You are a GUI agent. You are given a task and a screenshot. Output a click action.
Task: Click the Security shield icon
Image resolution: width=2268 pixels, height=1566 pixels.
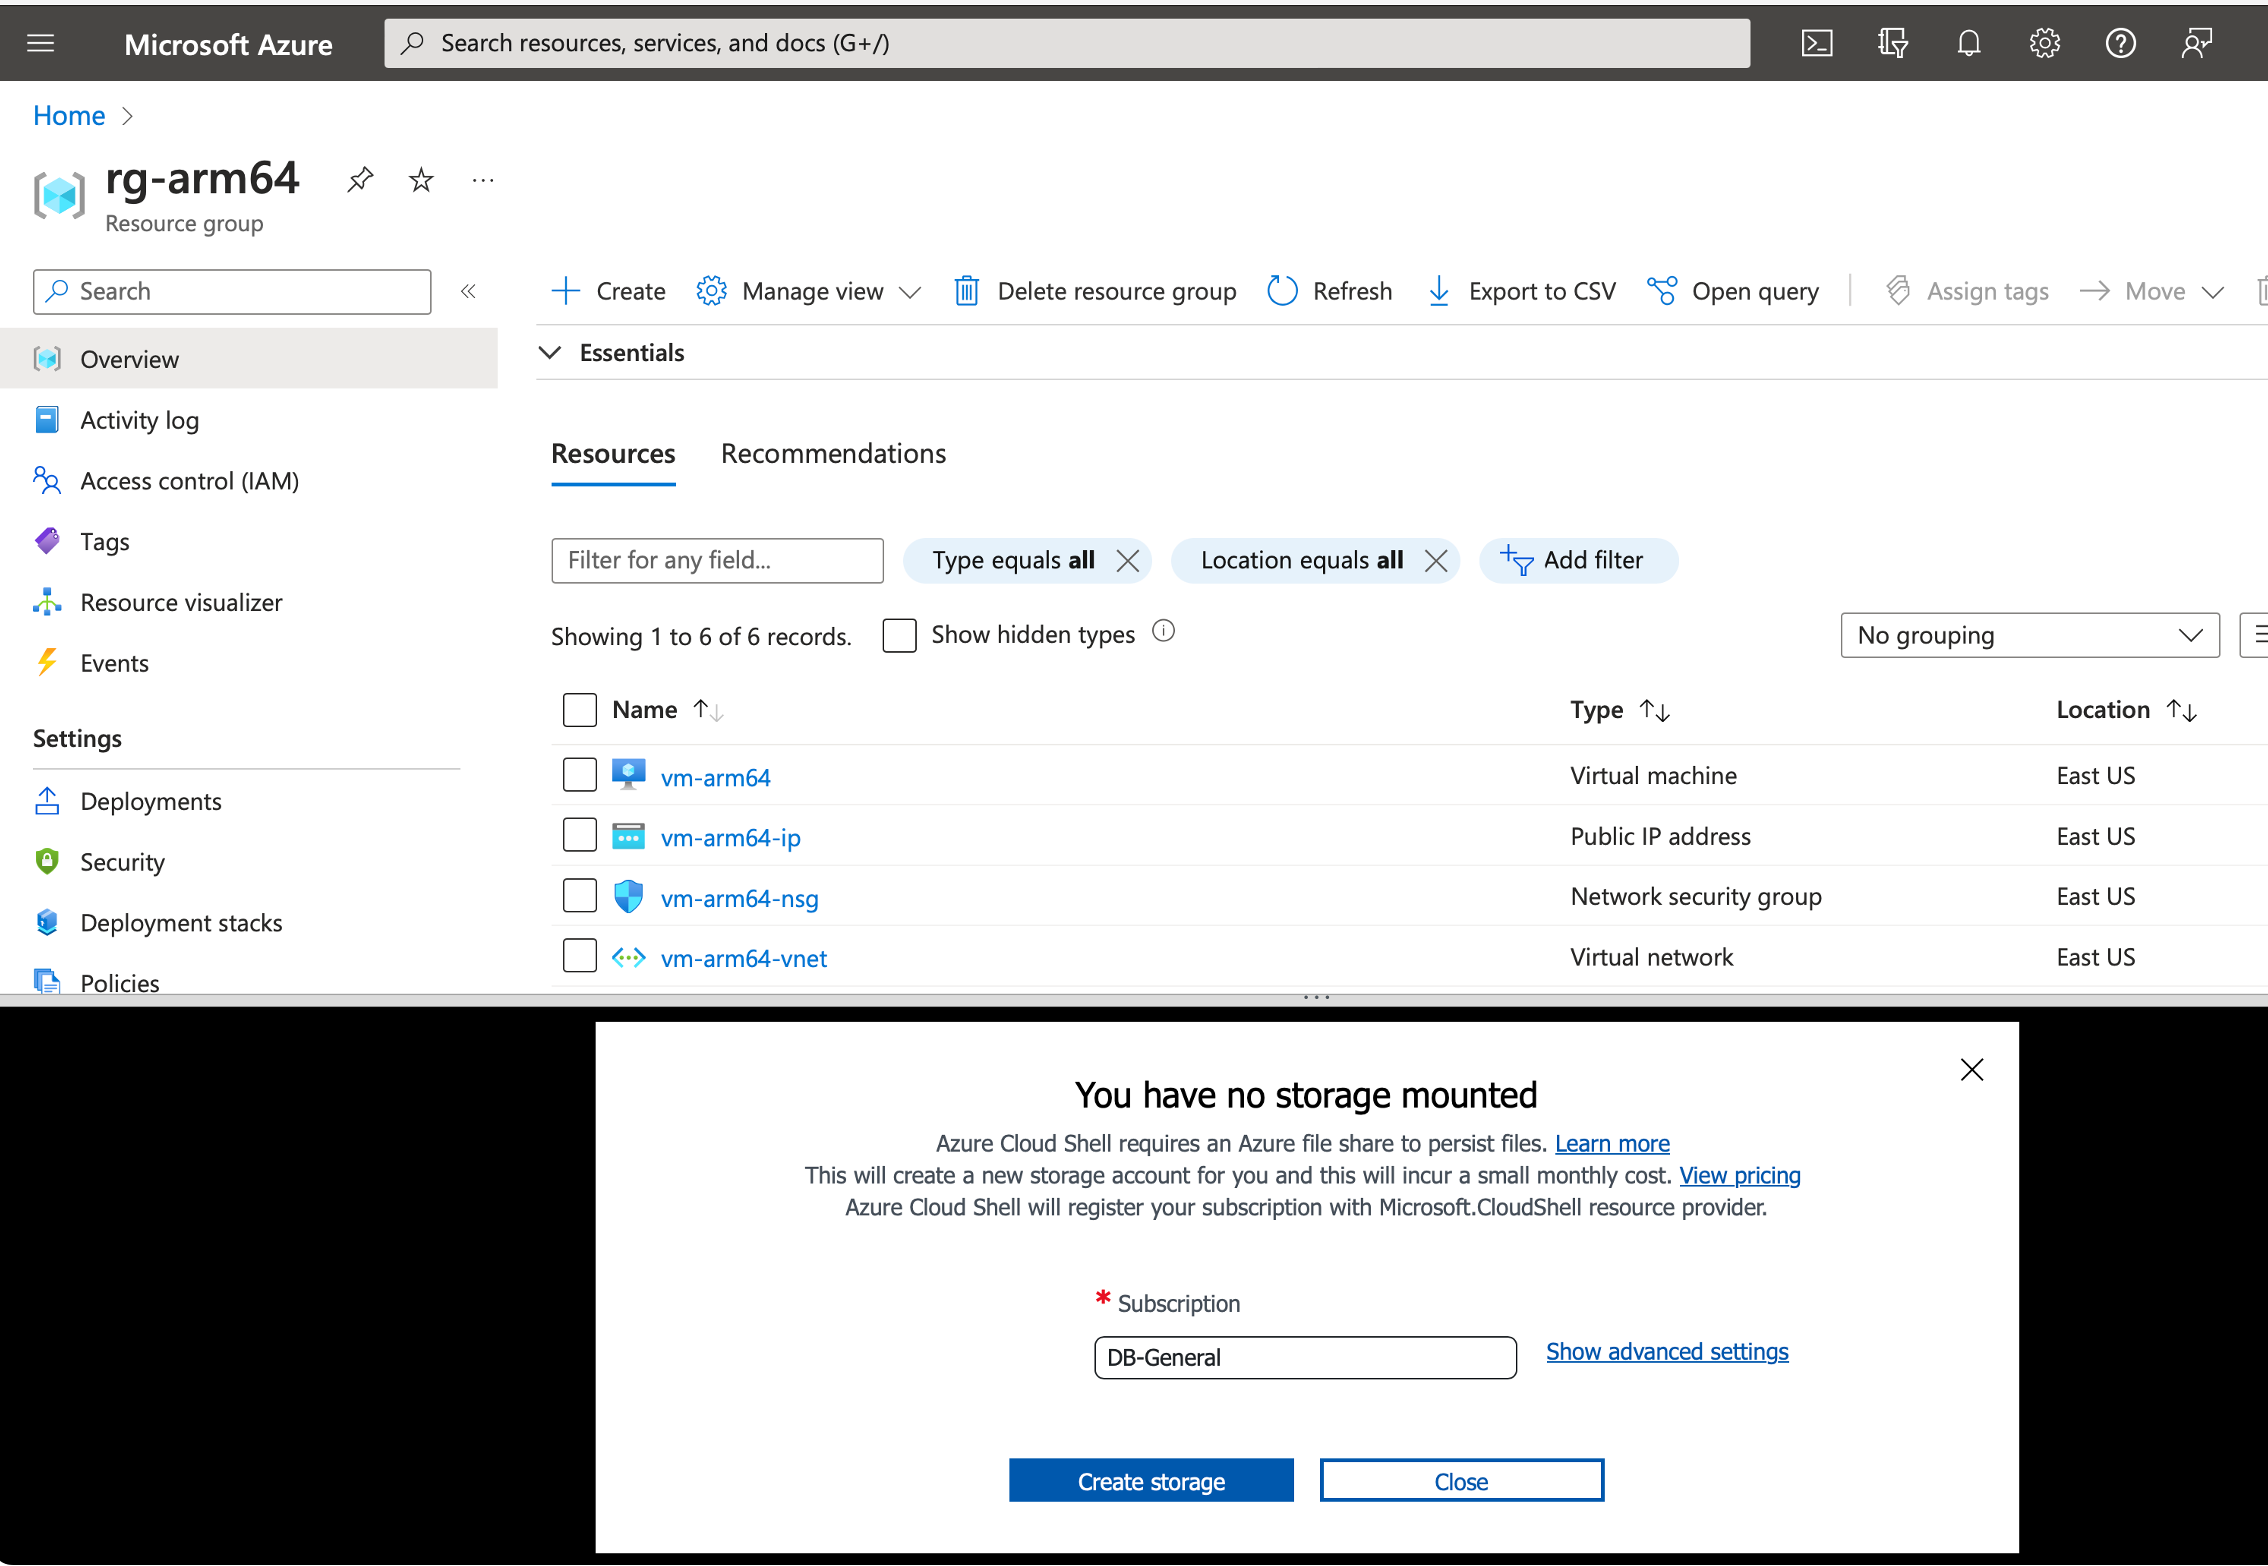coord(47,861)
